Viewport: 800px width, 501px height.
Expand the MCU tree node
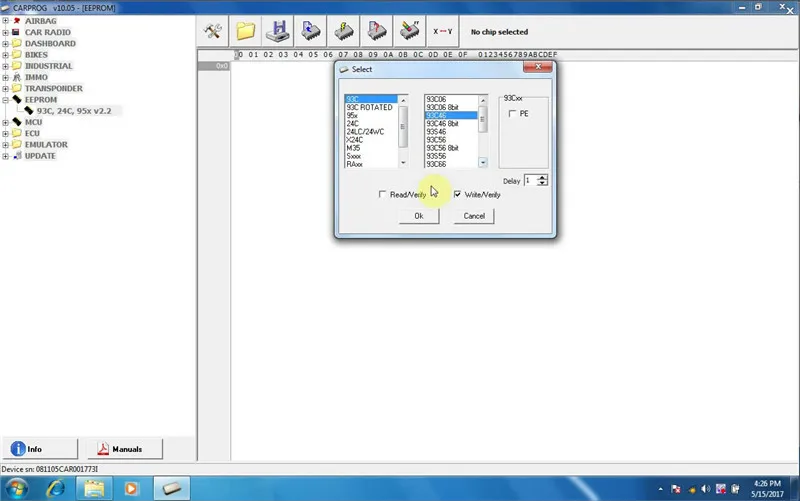click(x=6, y=122)
